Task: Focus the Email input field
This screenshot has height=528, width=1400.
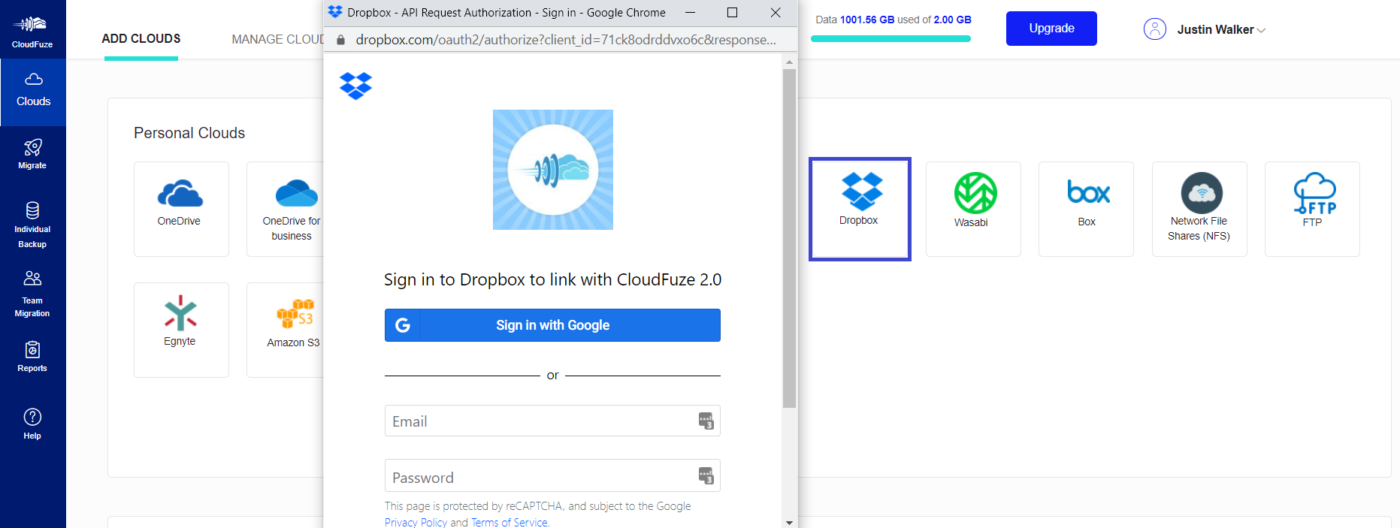Action: pyautogui.click(x=553, y=421)
